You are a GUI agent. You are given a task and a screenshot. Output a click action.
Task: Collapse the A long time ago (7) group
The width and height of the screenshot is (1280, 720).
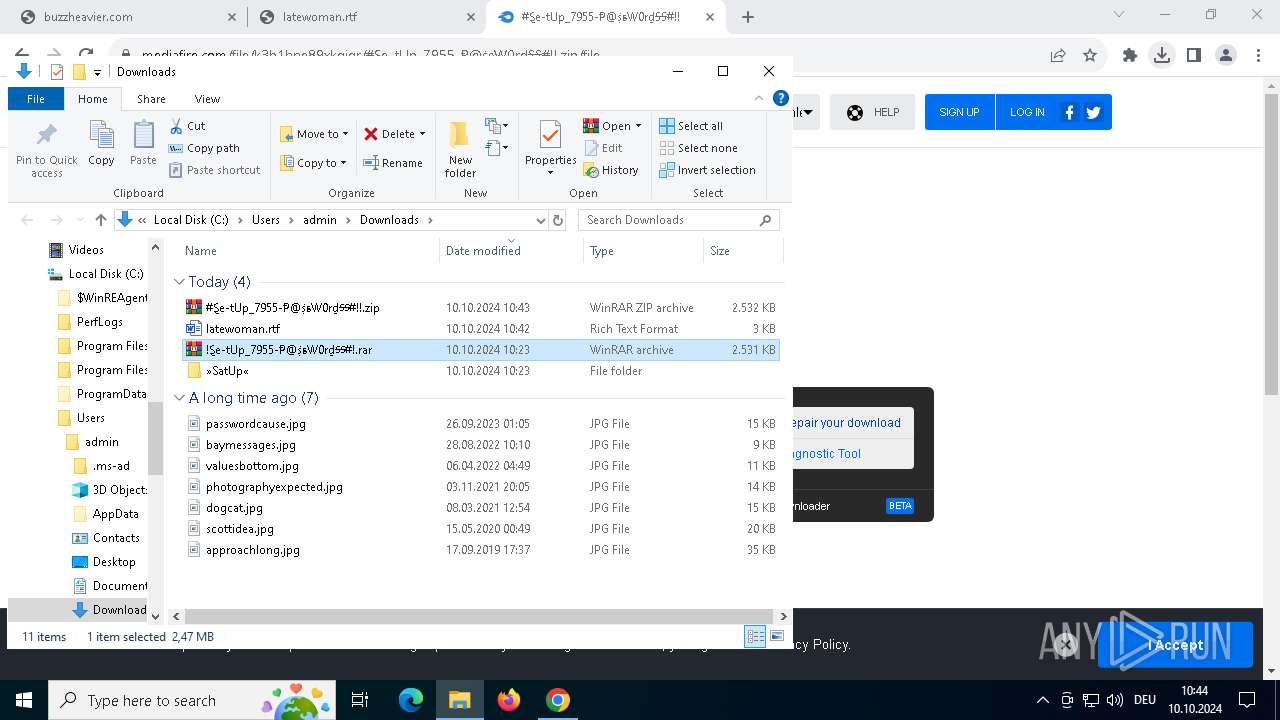(x=180, y=398)
